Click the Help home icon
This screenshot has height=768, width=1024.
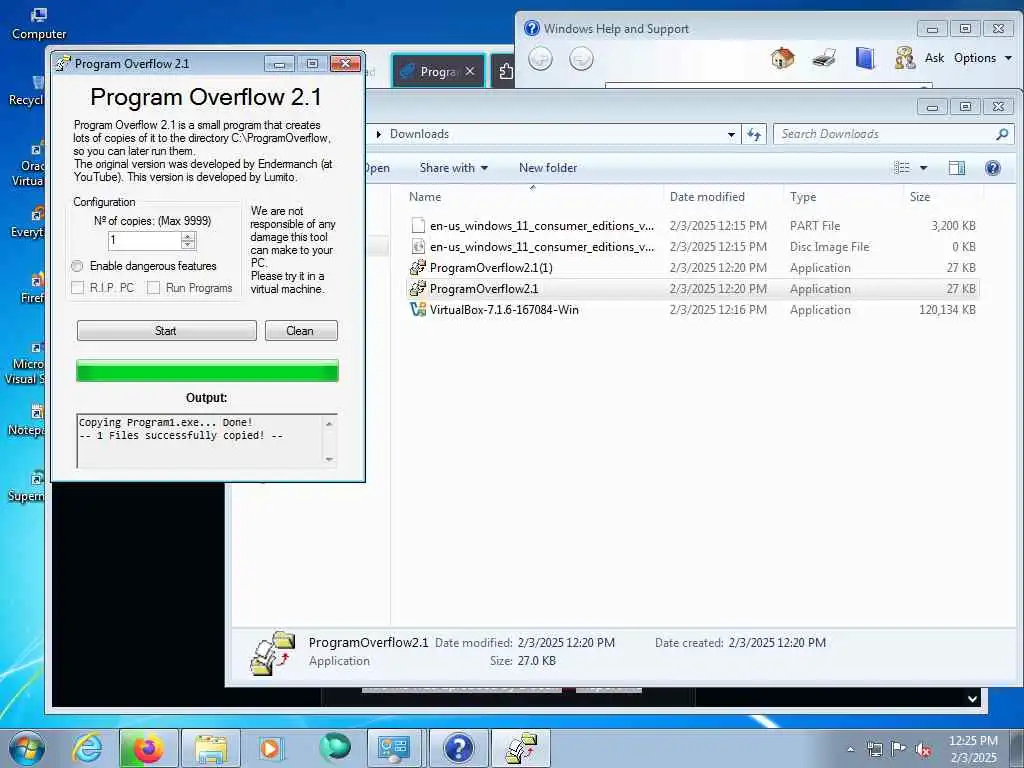point(782,58)
